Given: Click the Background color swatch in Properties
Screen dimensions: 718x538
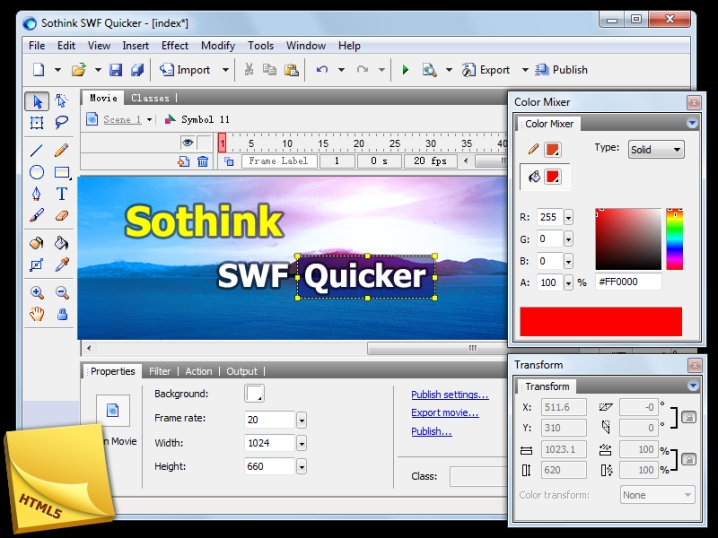Looking at the screenshot, I should point(254,394).
